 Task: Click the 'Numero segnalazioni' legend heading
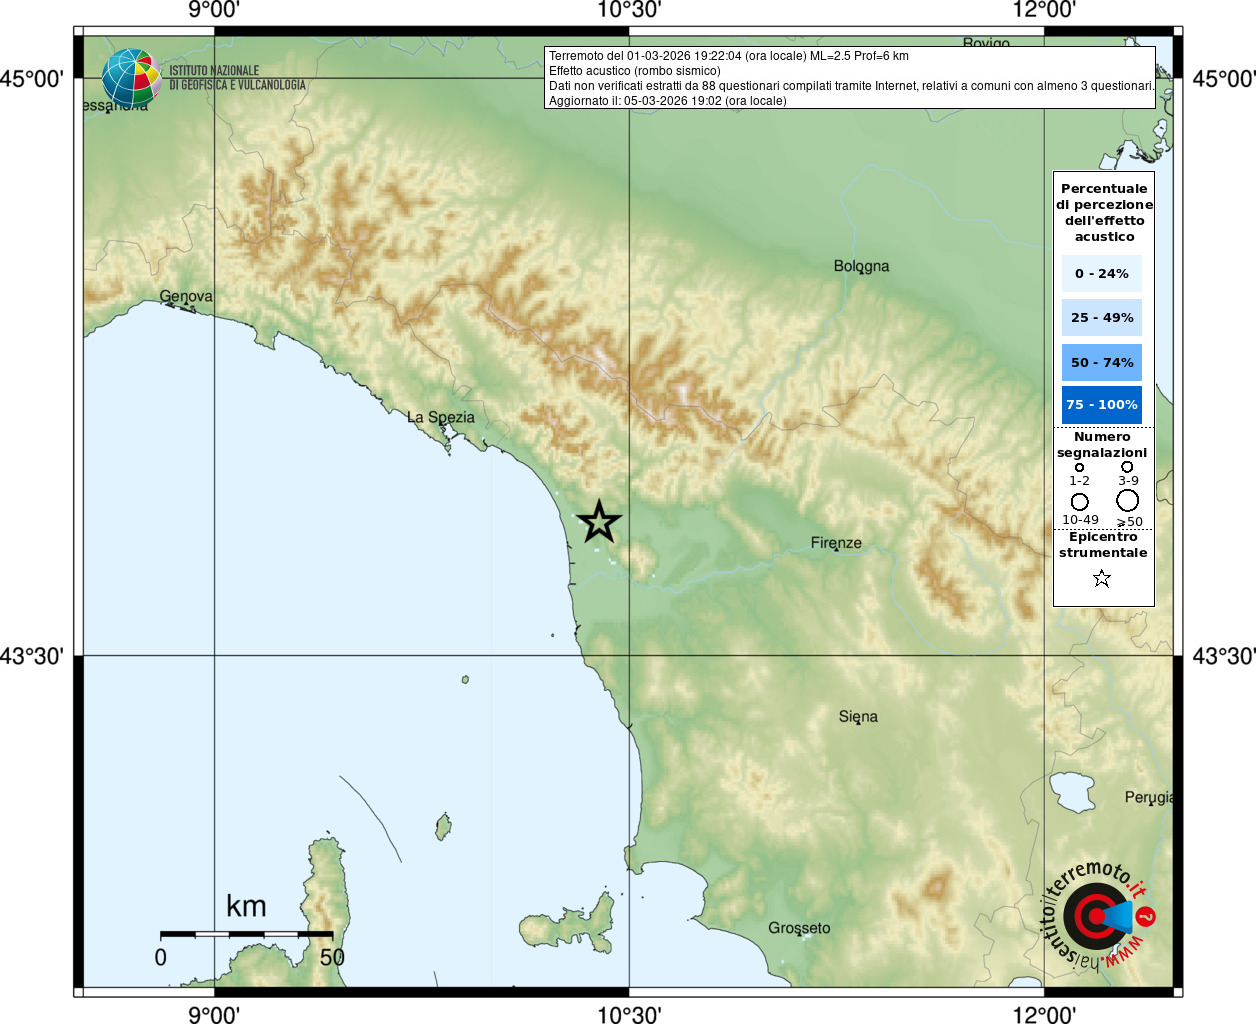pos(1102,445)
